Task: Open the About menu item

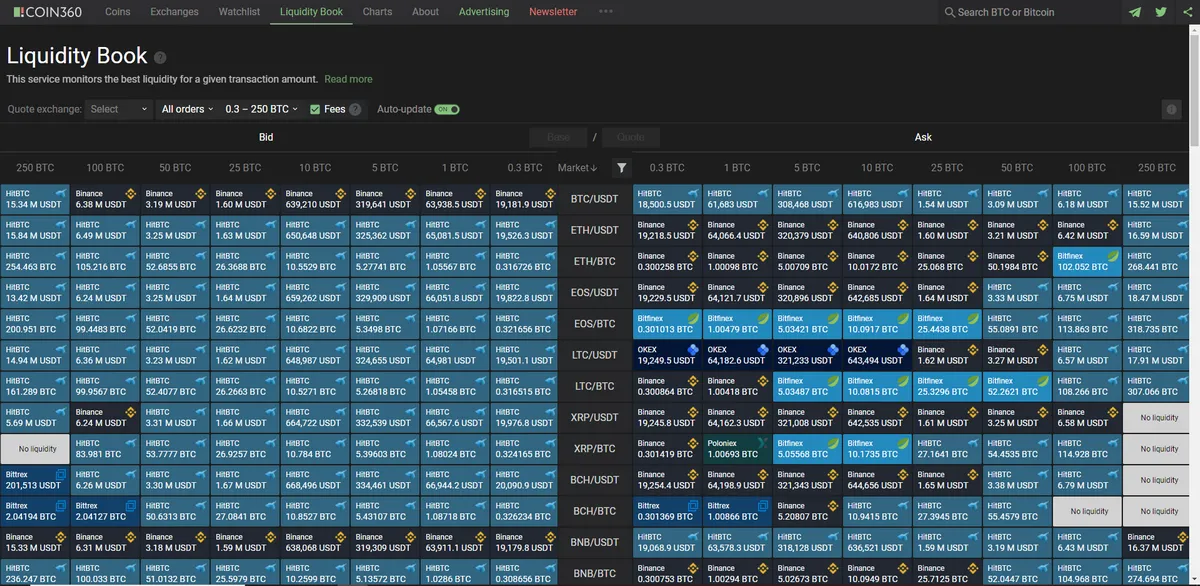Action: pyautogui.click(x=425, y=12)
